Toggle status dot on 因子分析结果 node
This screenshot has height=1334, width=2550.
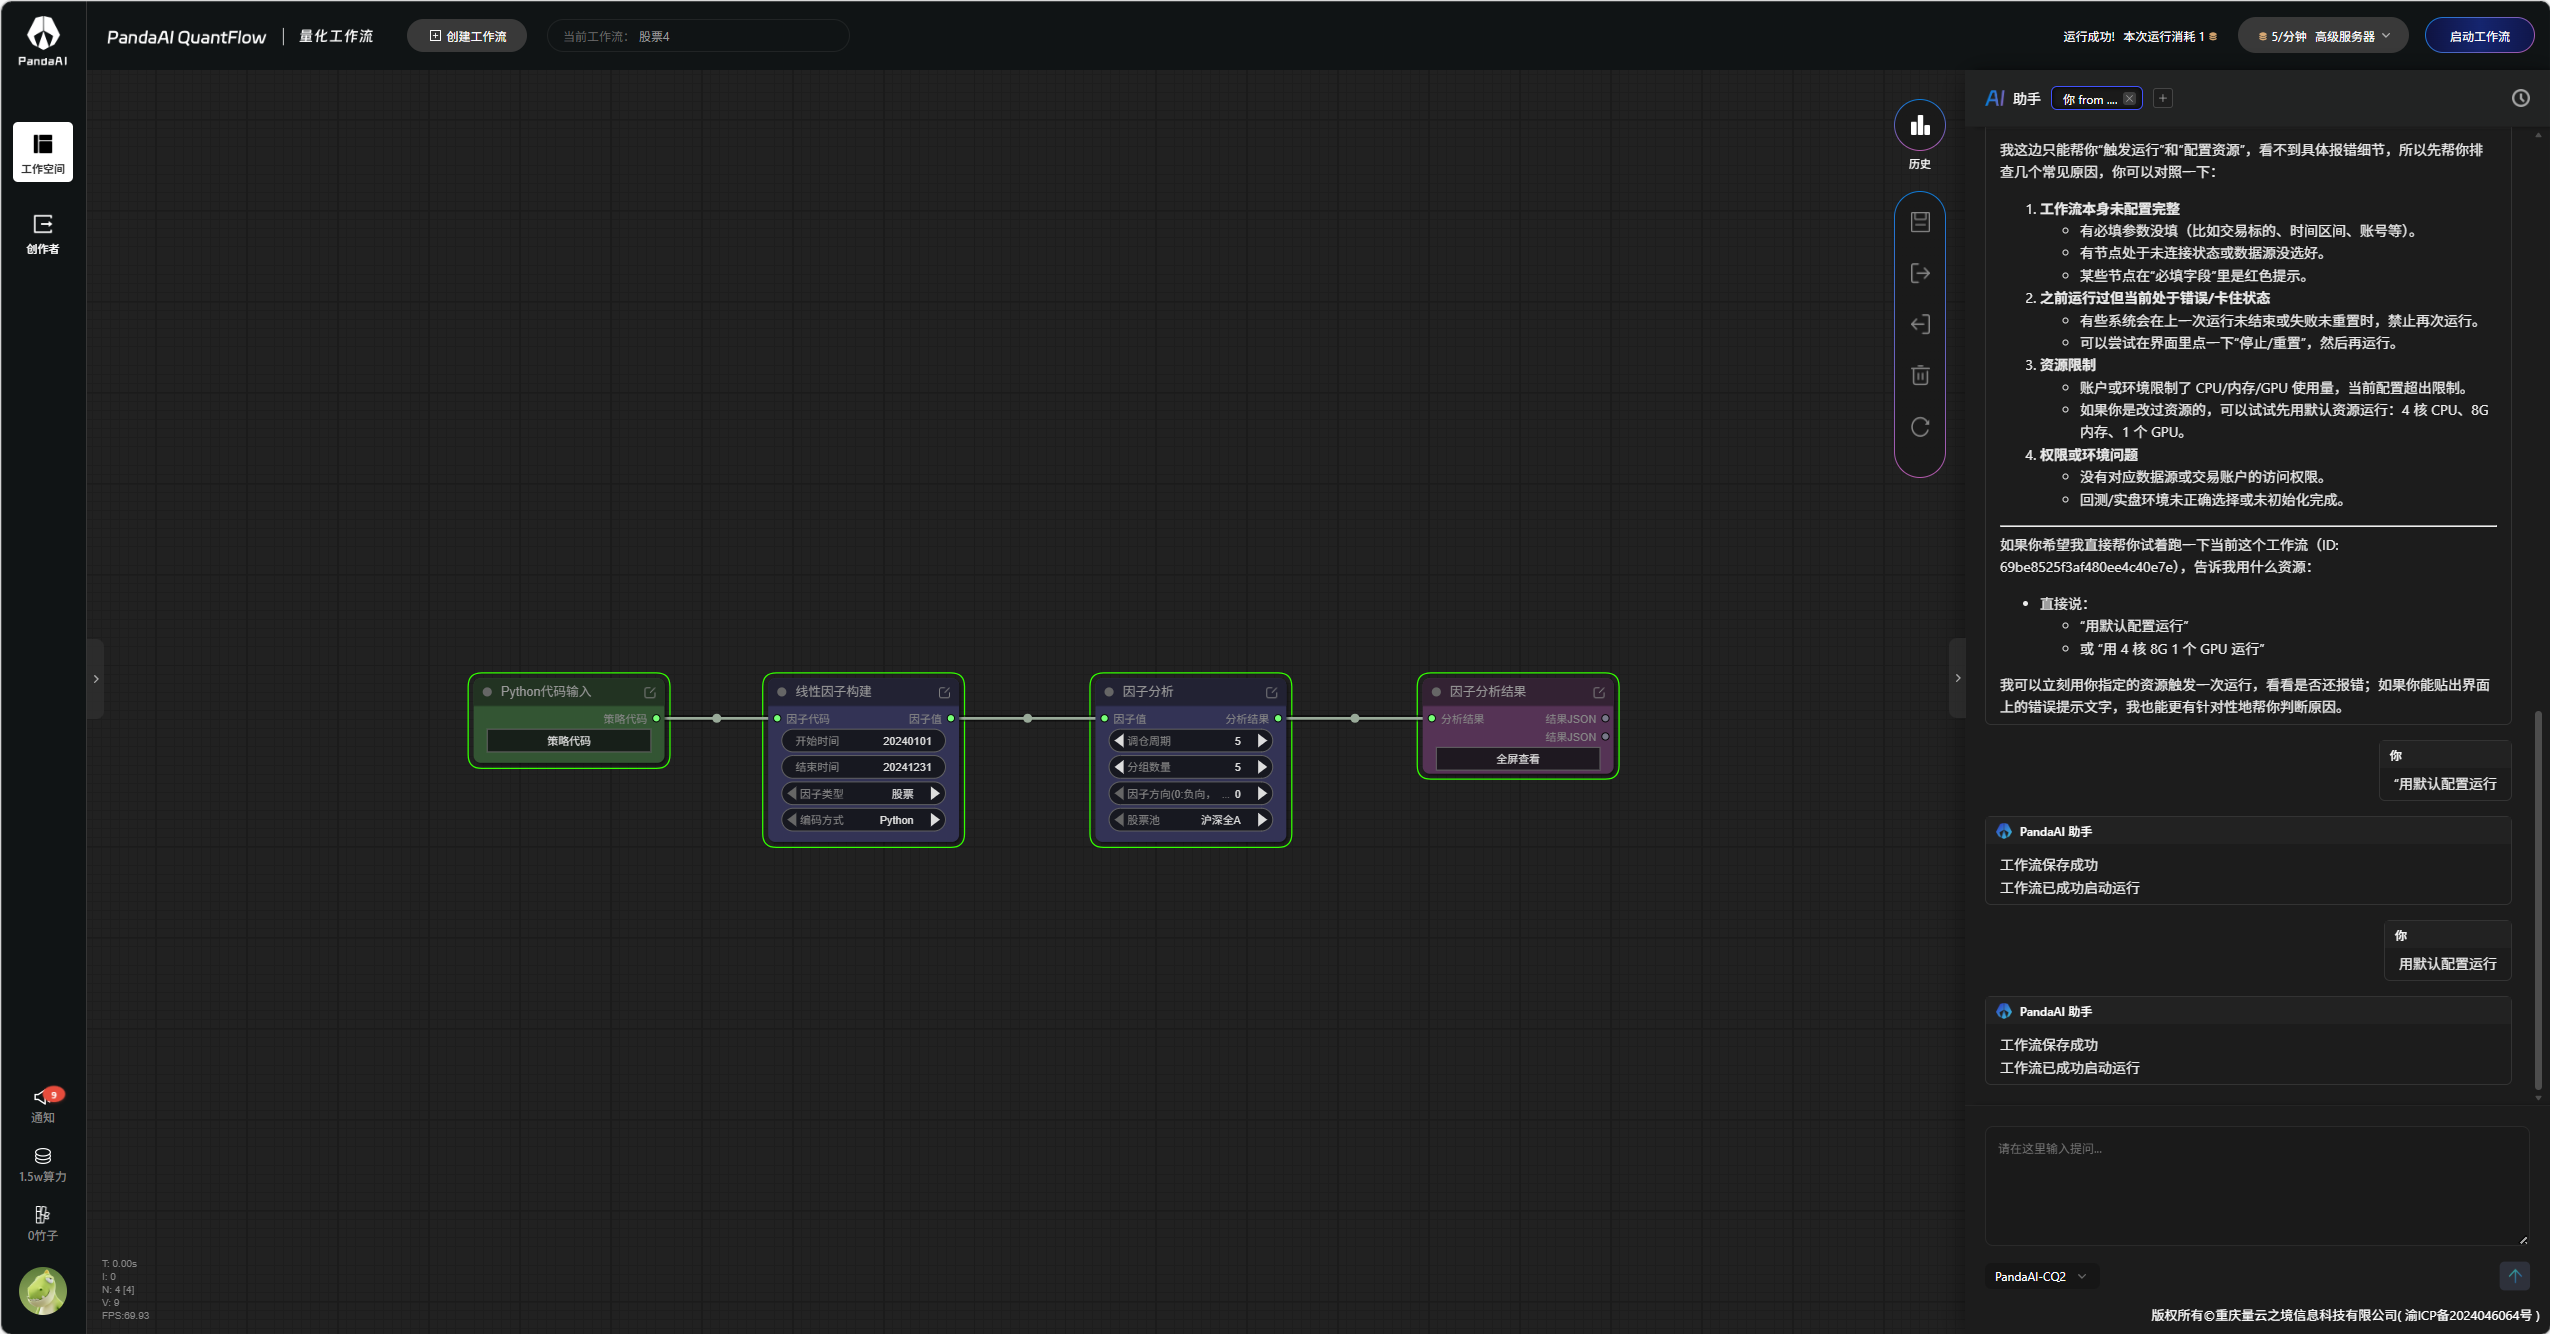click(1436, 692)
